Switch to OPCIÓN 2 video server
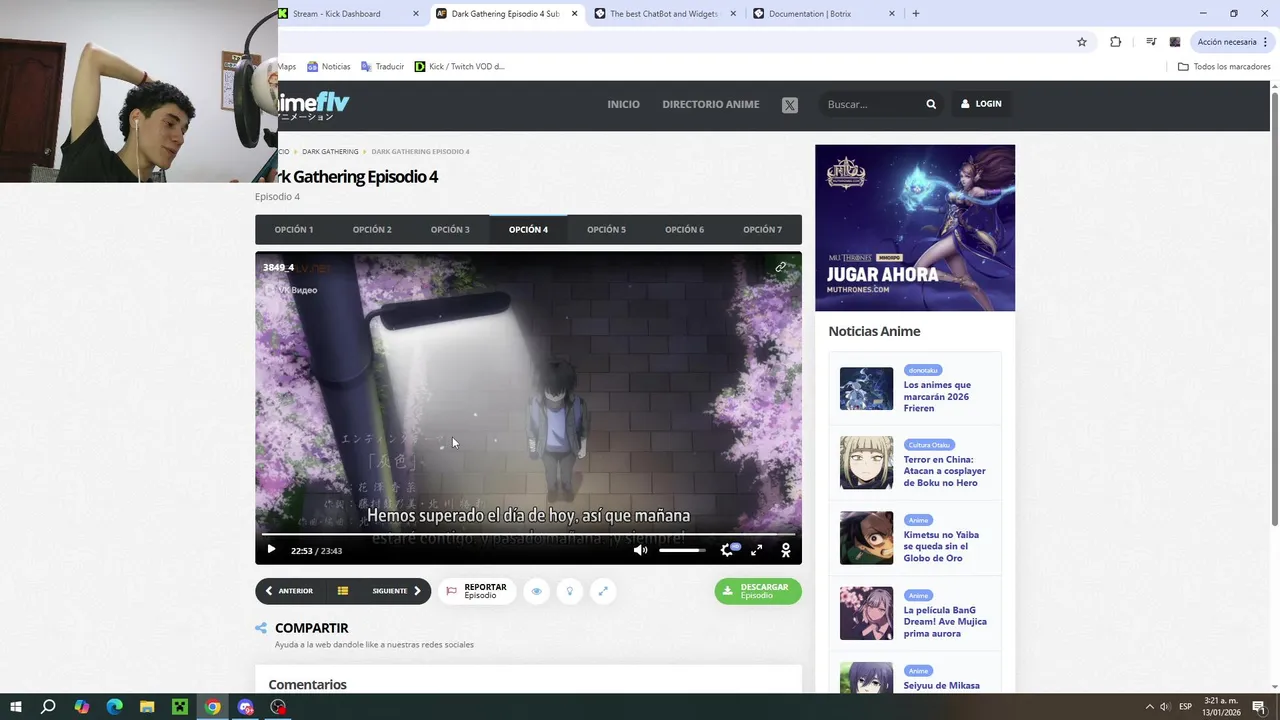 372,229
